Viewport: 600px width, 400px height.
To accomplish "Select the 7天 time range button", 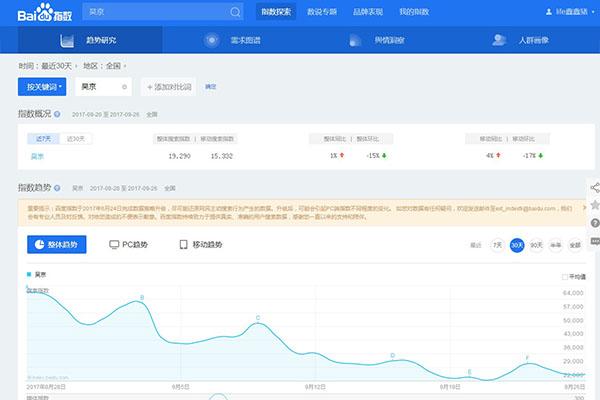I will pyautogui.click(x=497, y=244).
